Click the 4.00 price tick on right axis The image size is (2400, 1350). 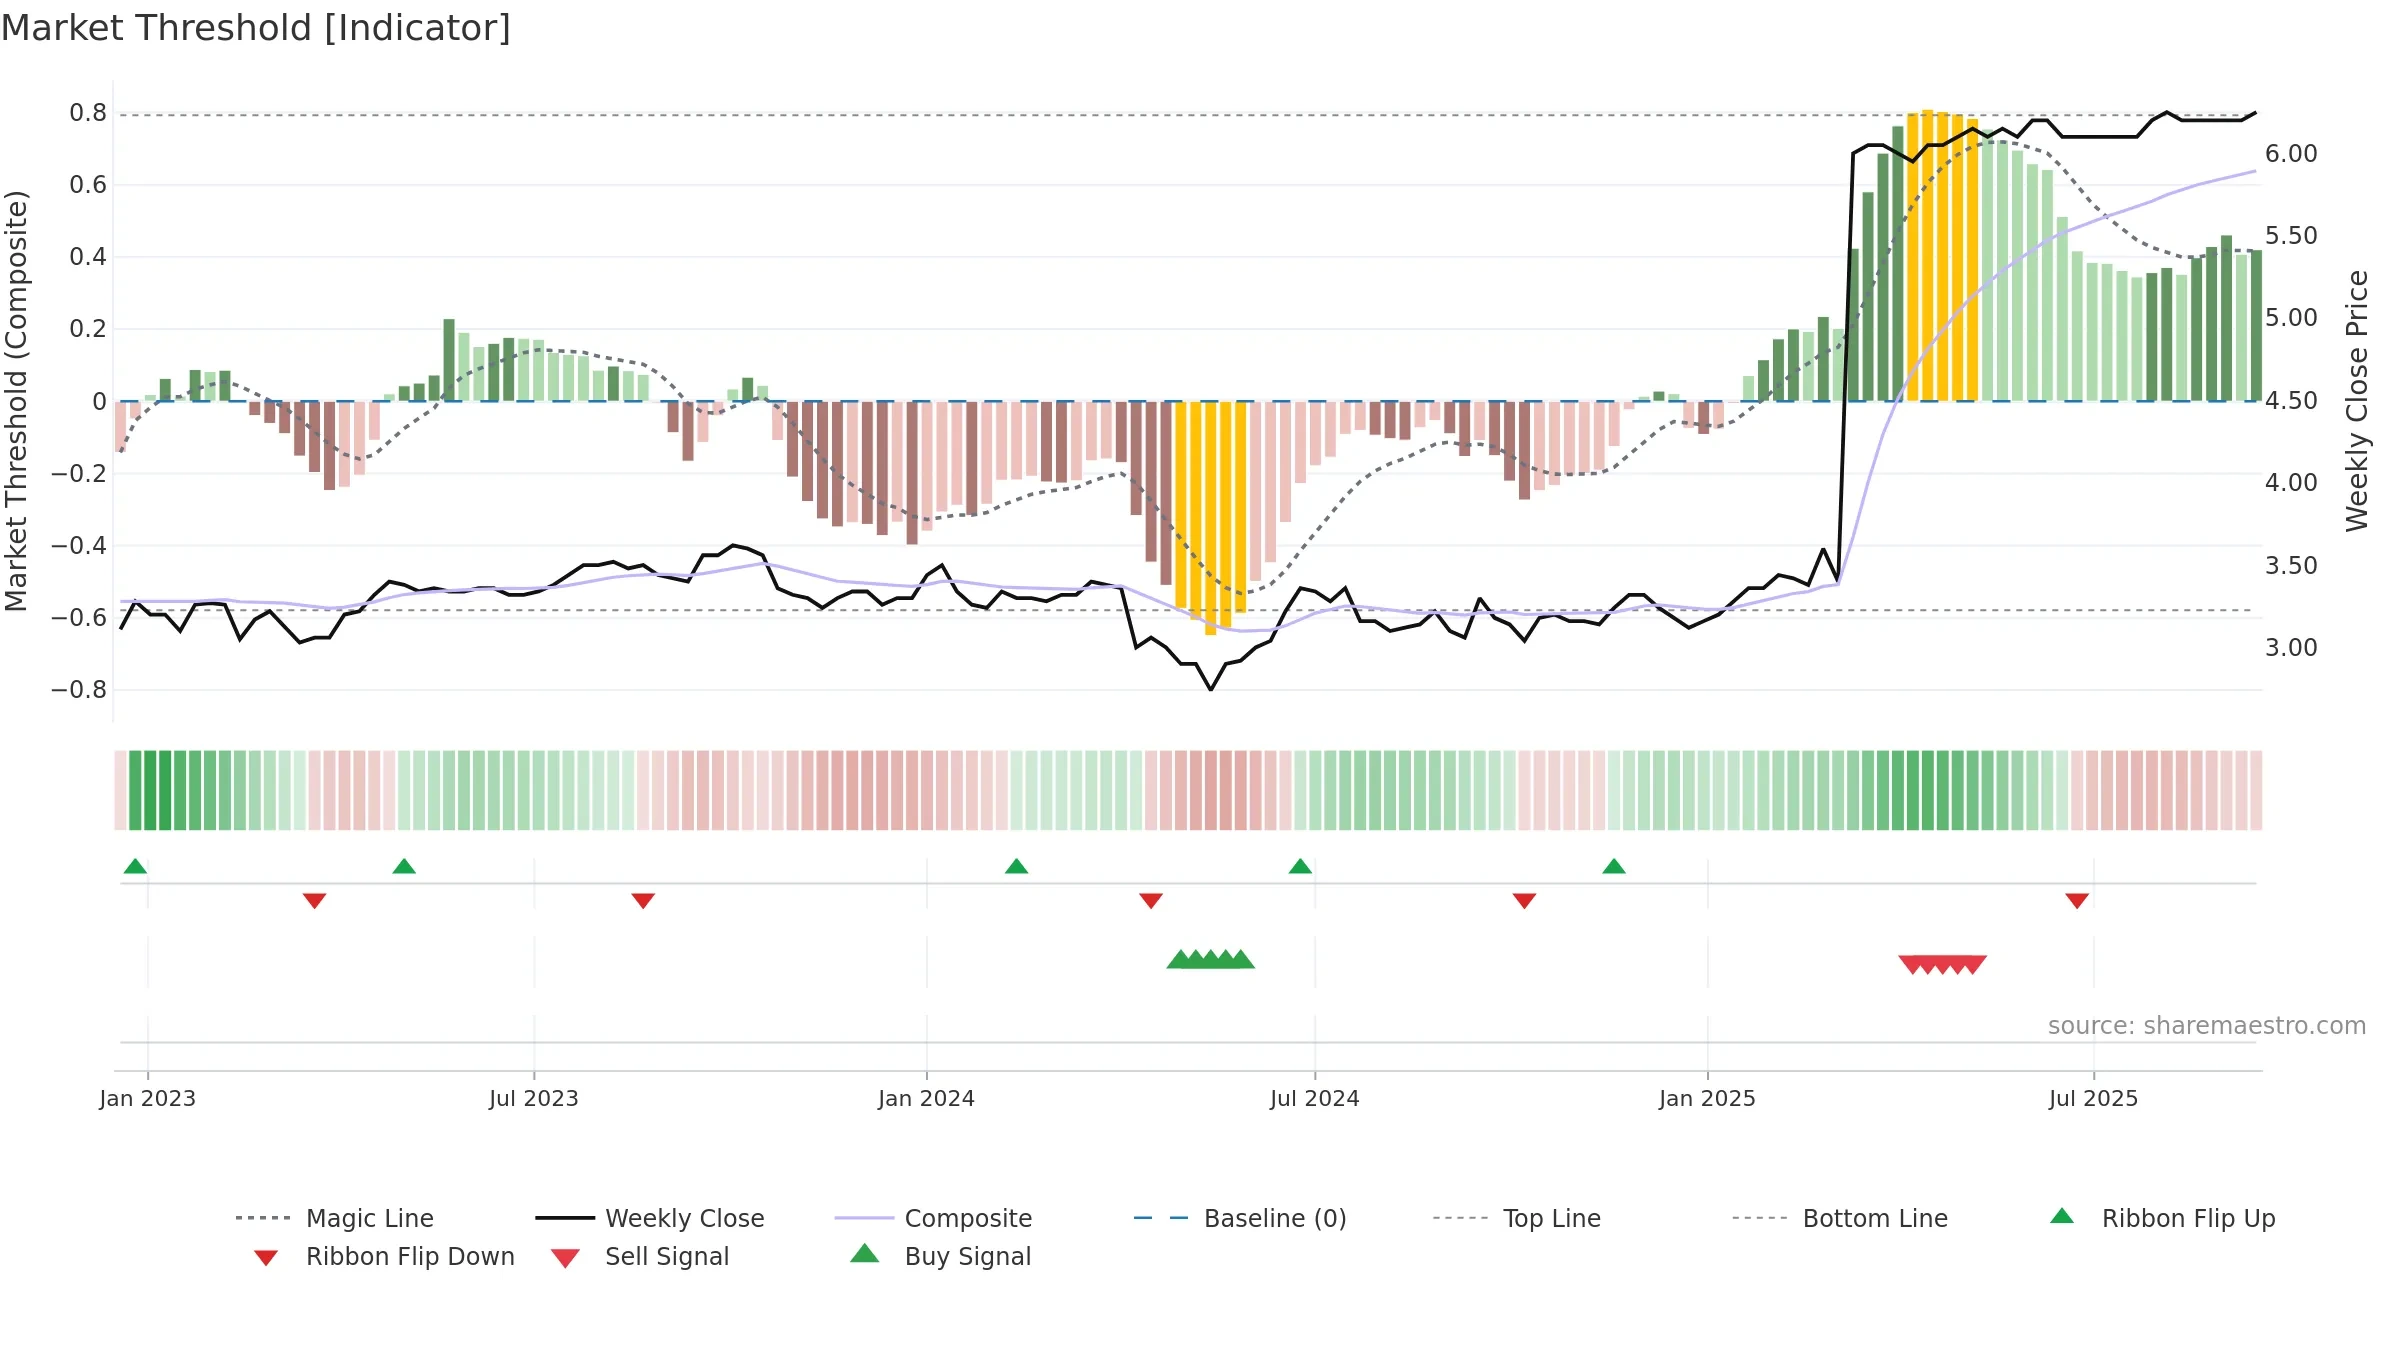point(2292,483)
